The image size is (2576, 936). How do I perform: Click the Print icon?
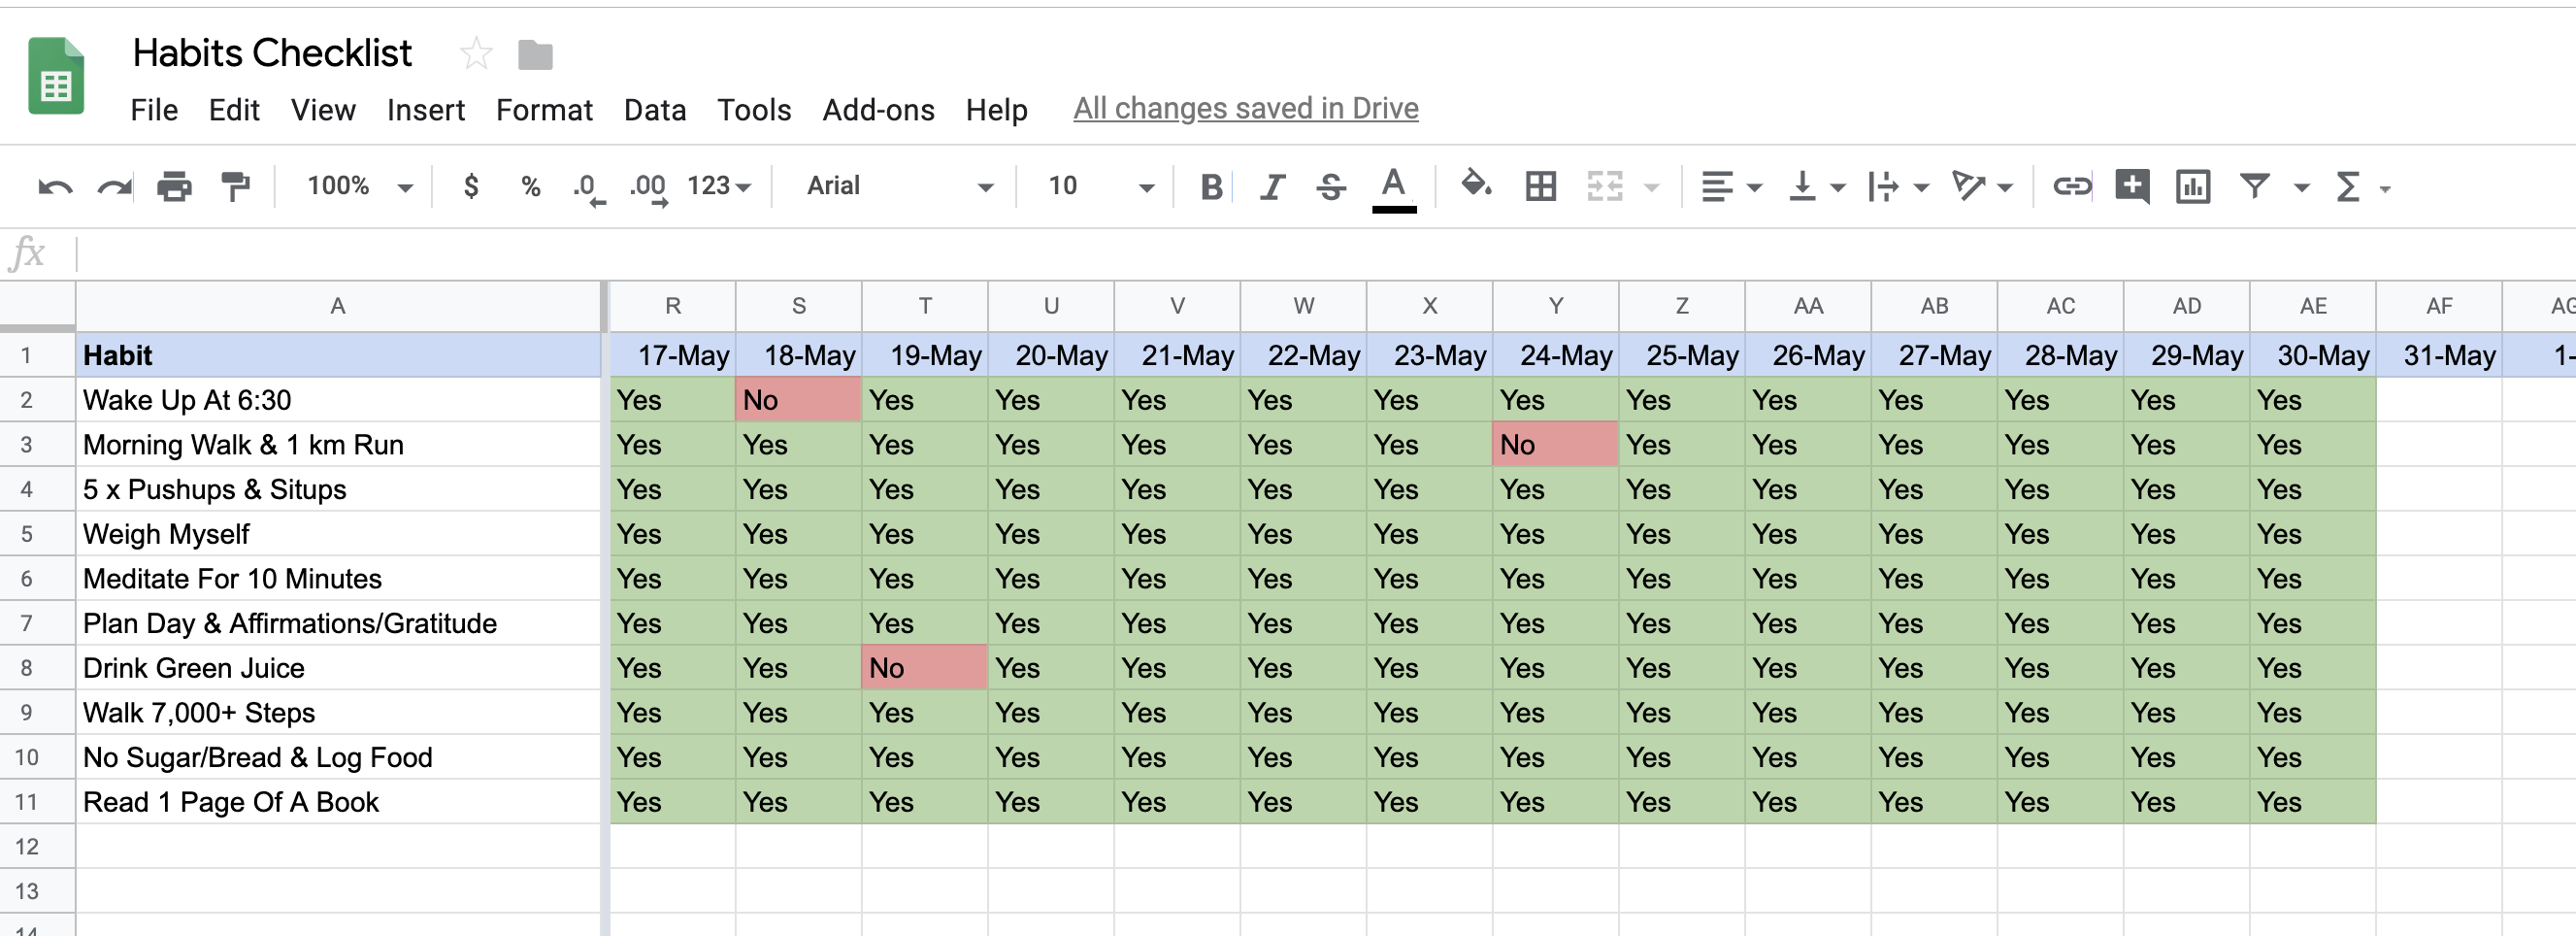click(x=174, y=186)
